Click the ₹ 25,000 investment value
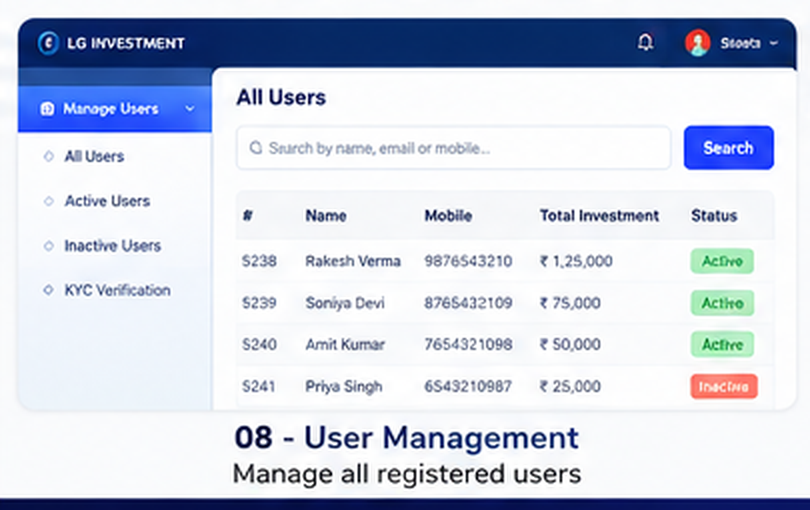810x510 pixels. pyautogui.click(x=570, y=386)
